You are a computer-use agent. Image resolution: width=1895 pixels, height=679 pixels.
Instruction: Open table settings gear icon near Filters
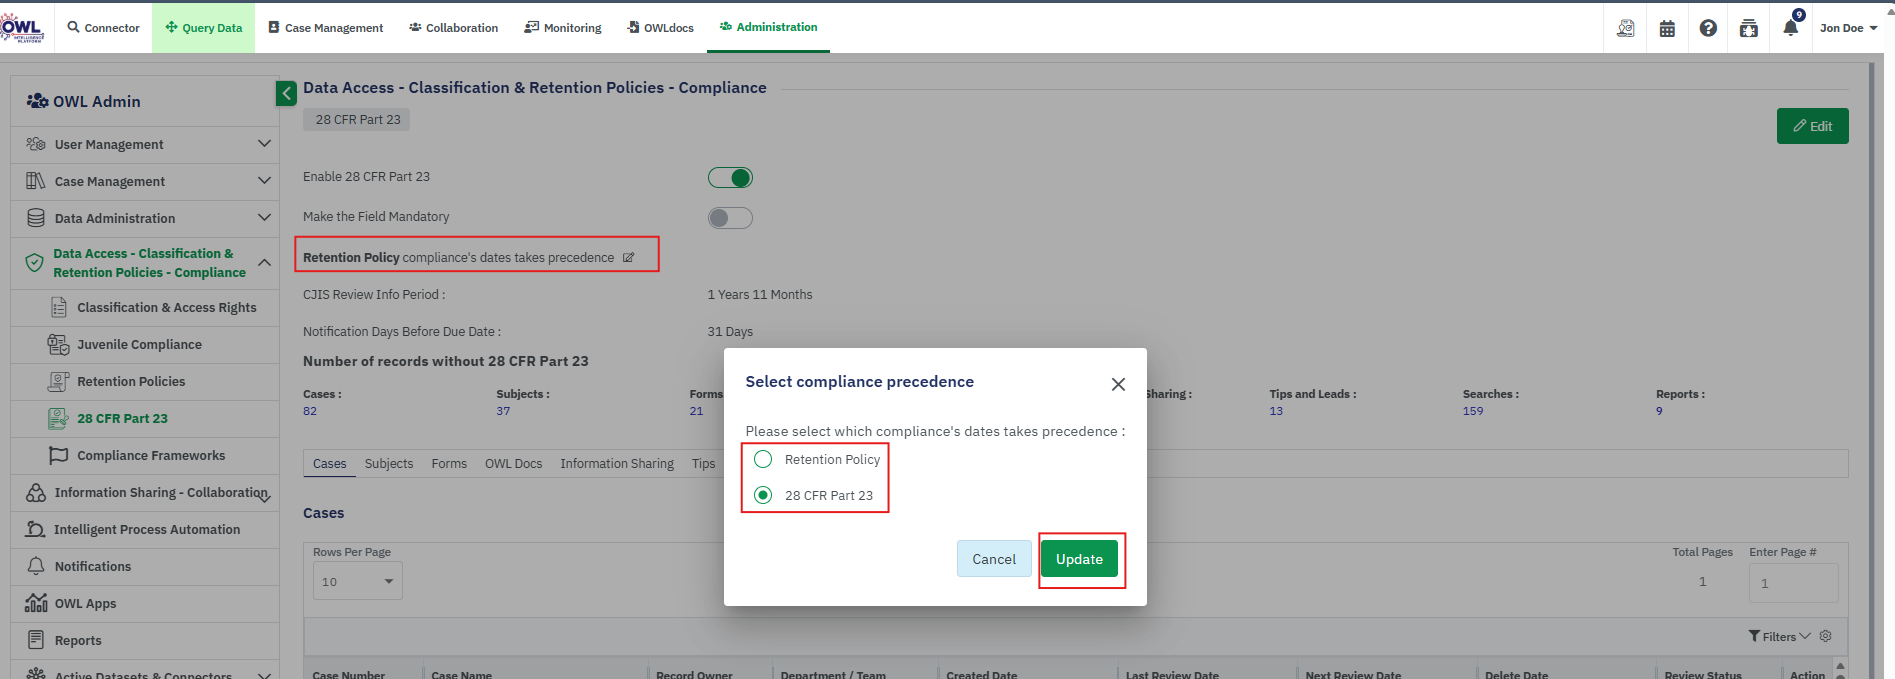click(x=1825, y=636)
